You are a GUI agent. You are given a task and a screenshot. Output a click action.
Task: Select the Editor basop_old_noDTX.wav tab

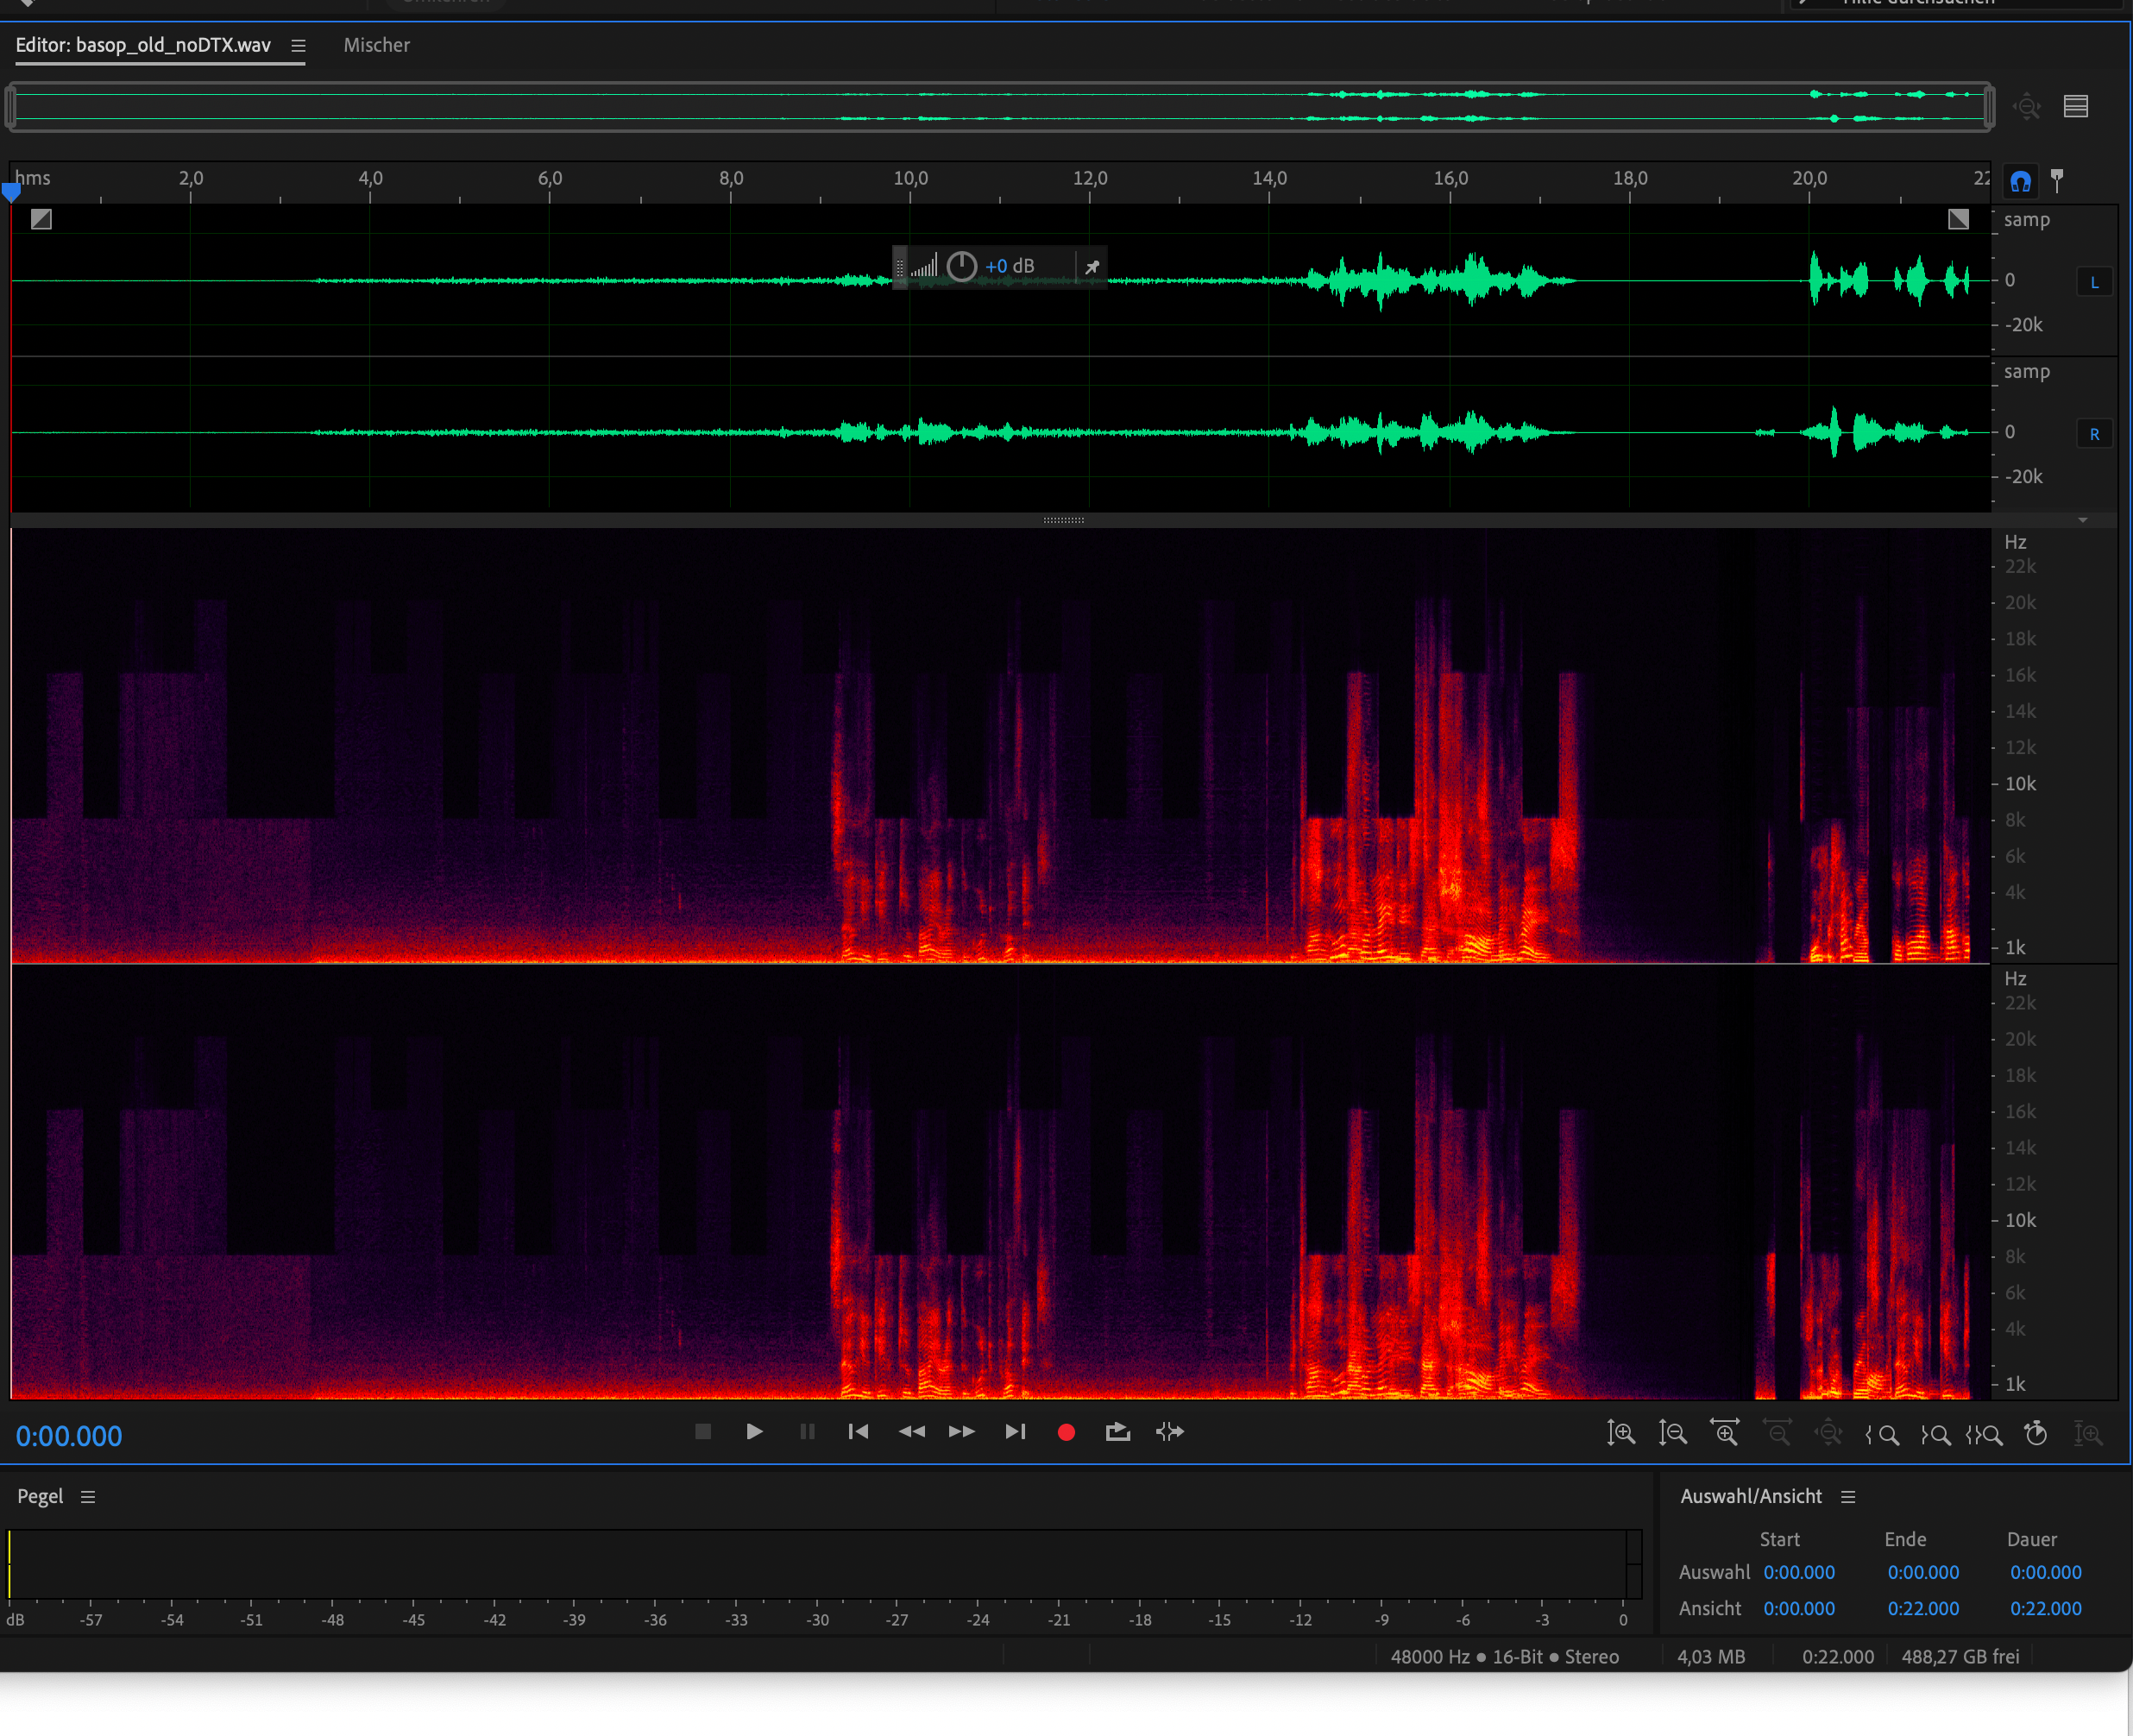click(143, 45)
